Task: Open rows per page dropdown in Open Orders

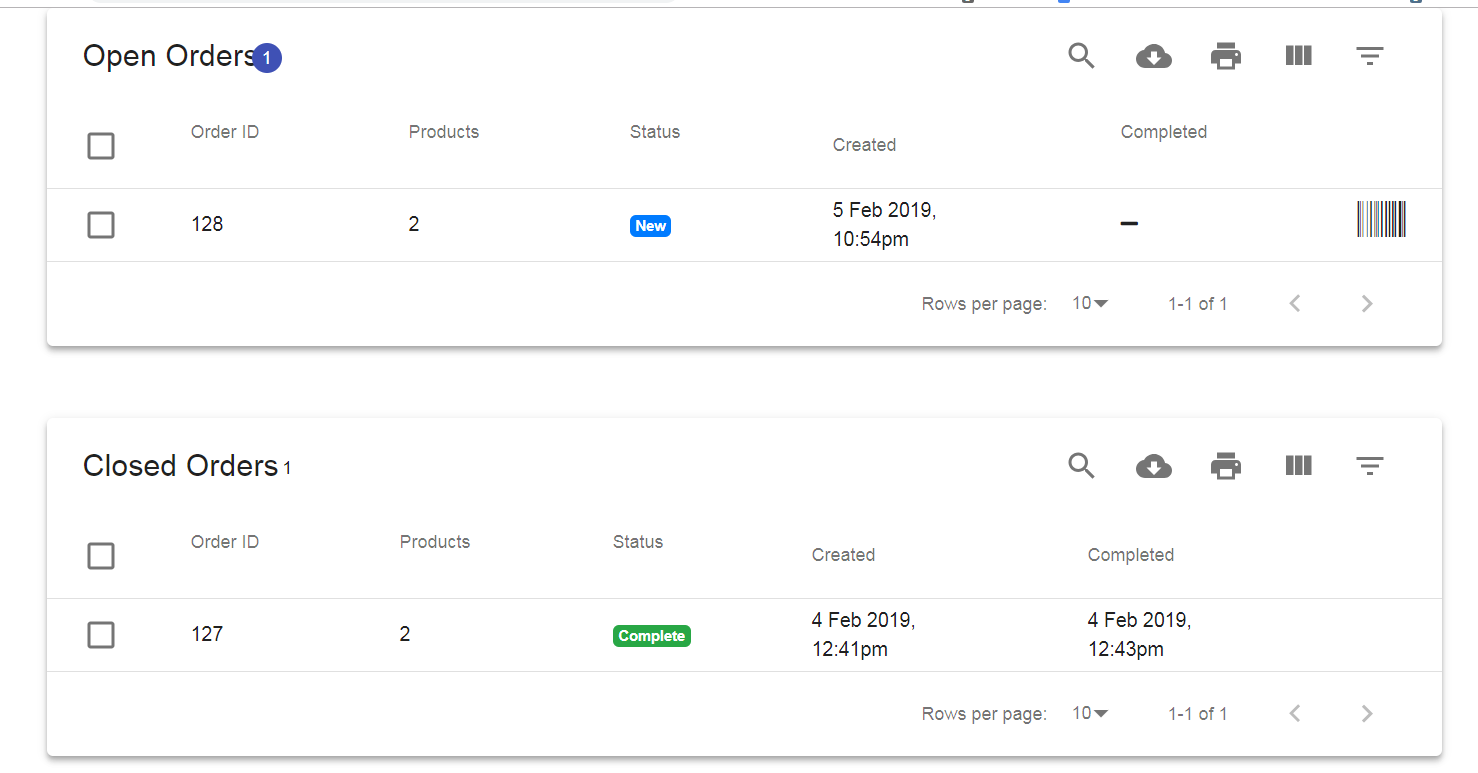Action: click(1090, 304)
